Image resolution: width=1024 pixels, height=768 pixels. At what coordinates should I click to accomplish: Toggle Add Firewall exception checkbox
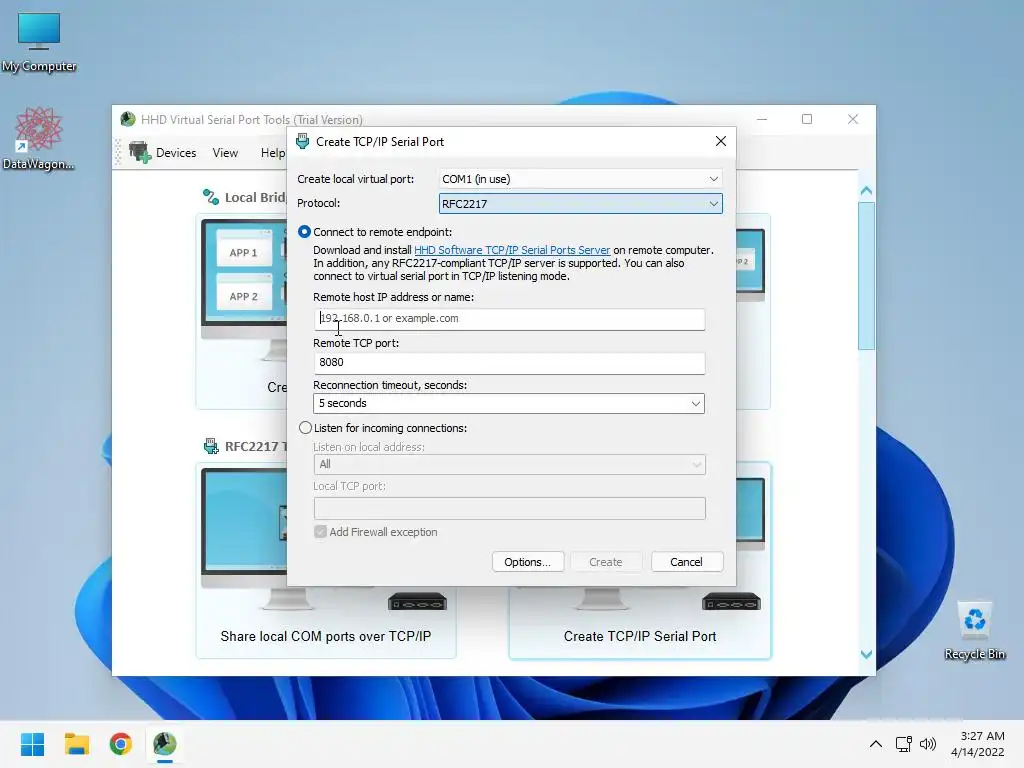click(320, 532)
